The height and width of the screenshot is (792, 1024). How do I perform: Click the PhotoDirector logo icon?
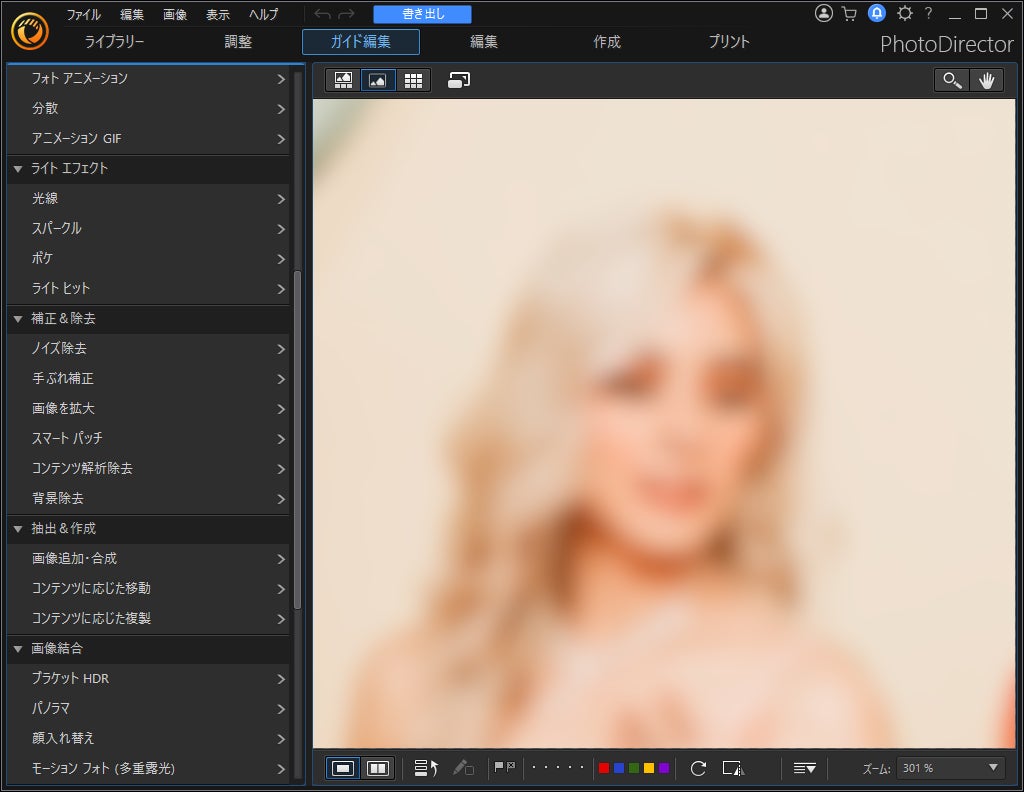[30, 31]
